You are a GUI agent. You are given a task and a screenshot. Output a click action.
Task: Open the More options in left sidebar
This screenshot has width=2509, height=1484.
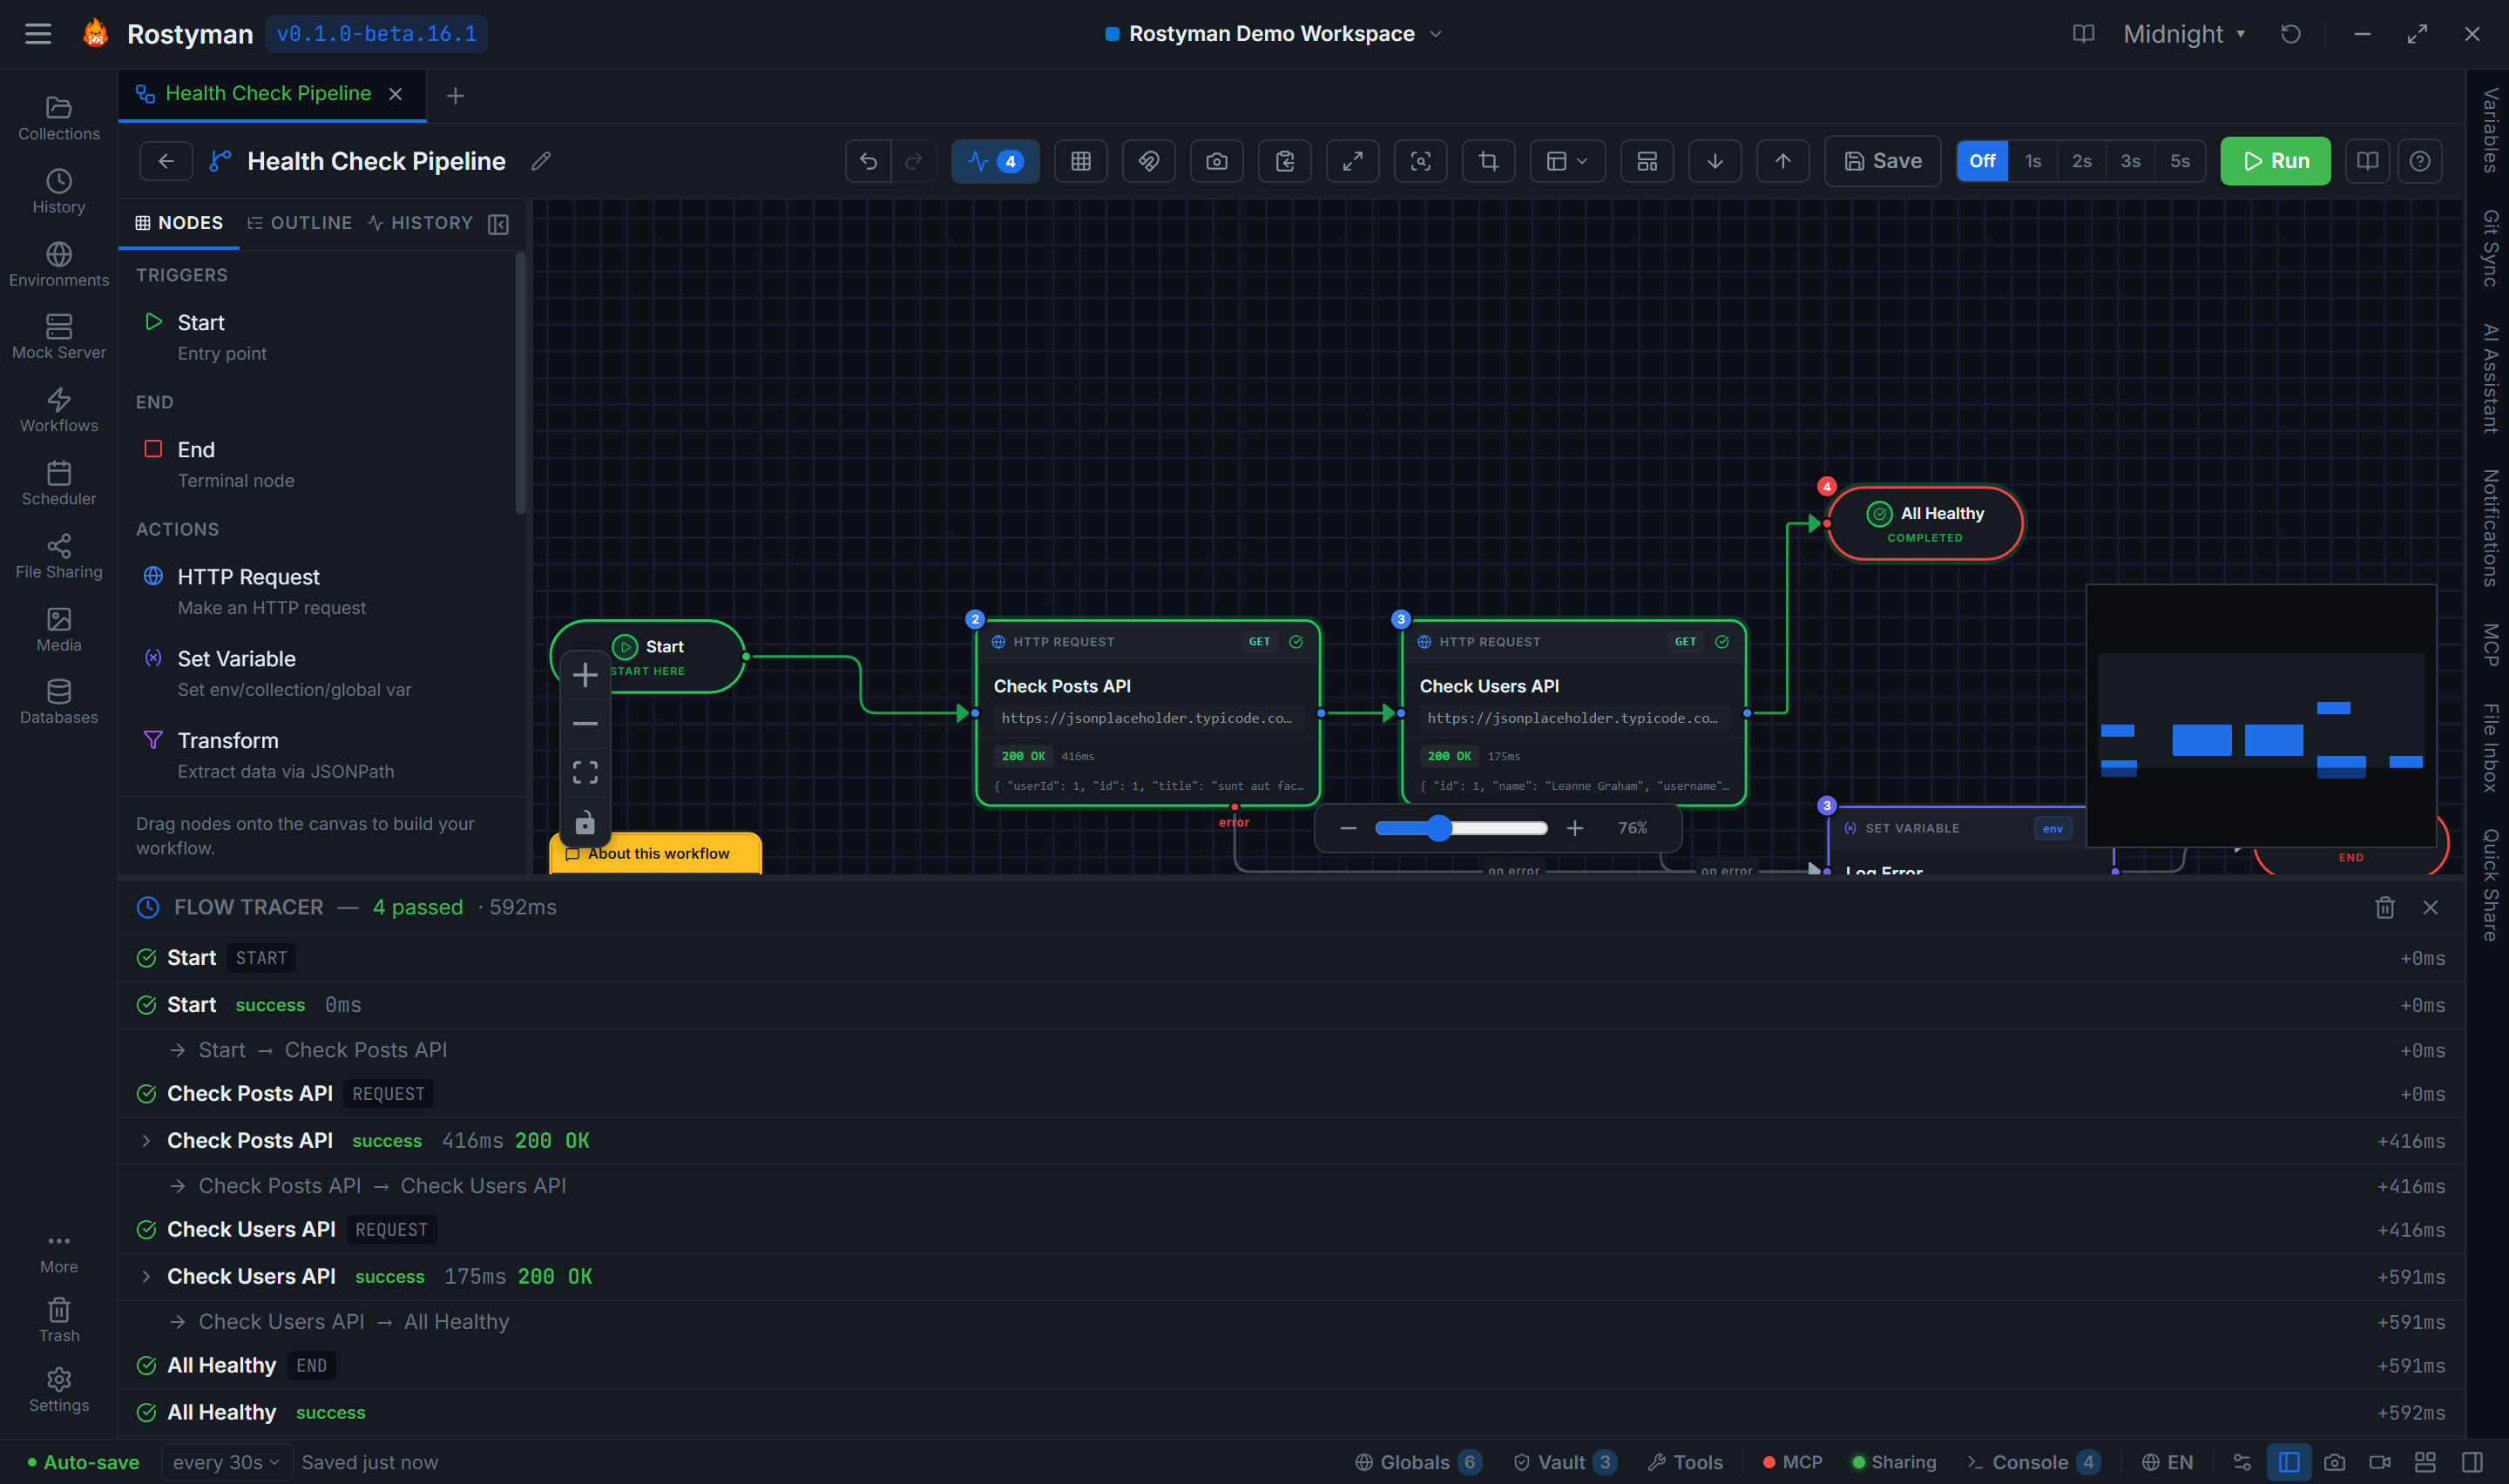coord(59,1252)
